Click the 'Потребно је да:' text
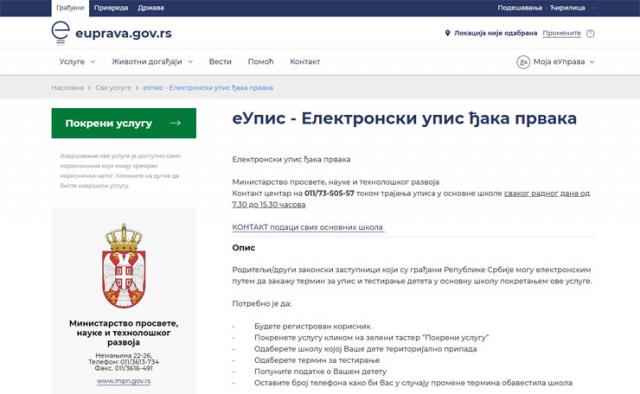 pos(262,304)
